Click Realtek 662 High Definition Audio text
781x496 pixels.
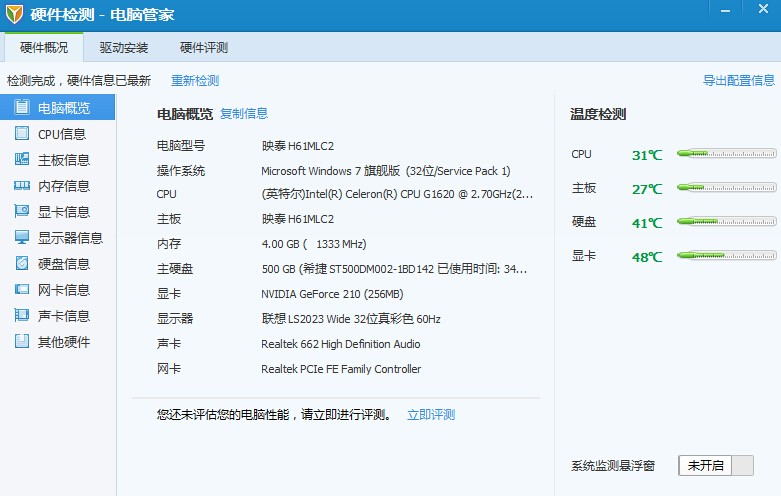[341, 344]
